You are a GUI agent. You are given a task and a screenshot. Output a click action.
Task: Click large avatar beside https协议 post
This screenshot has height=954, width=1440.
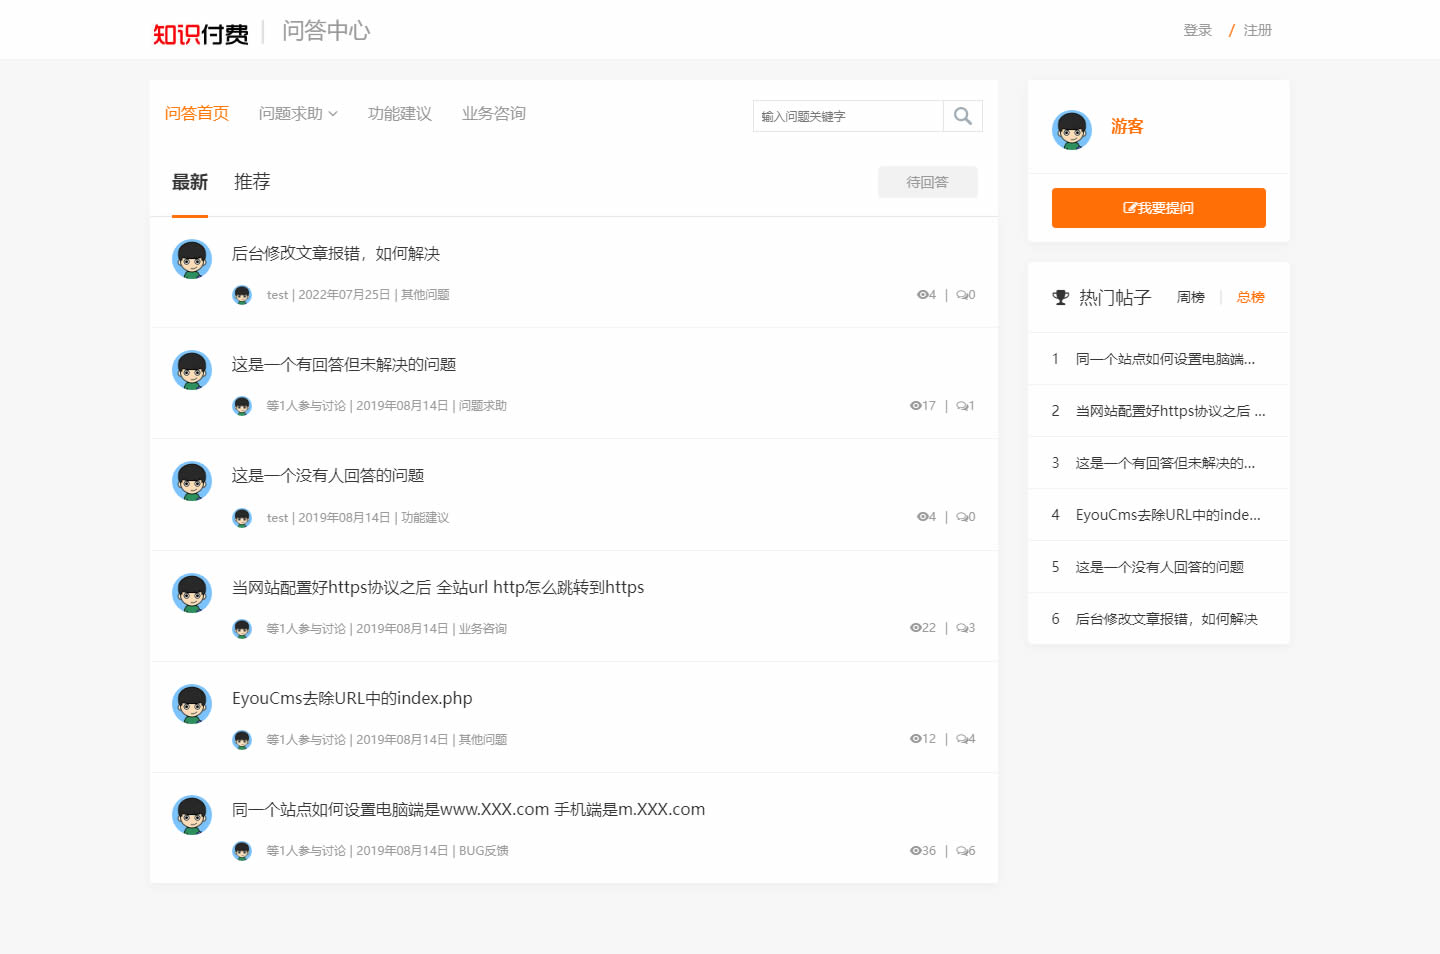point(192,593)
